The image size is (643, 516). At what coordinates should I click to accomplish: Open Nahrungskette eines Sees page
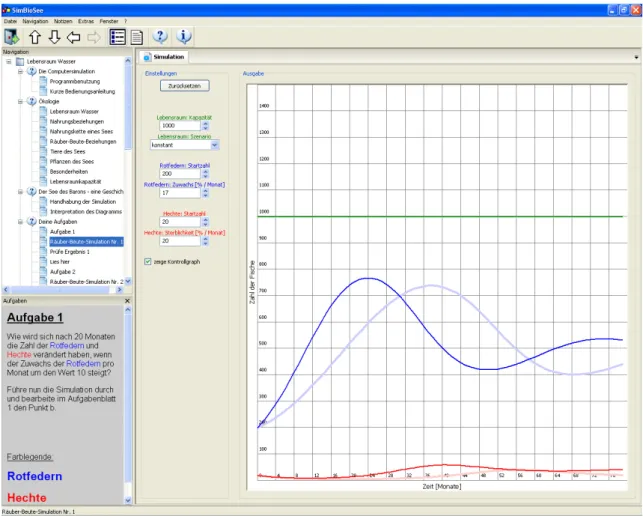pos(81,131)
